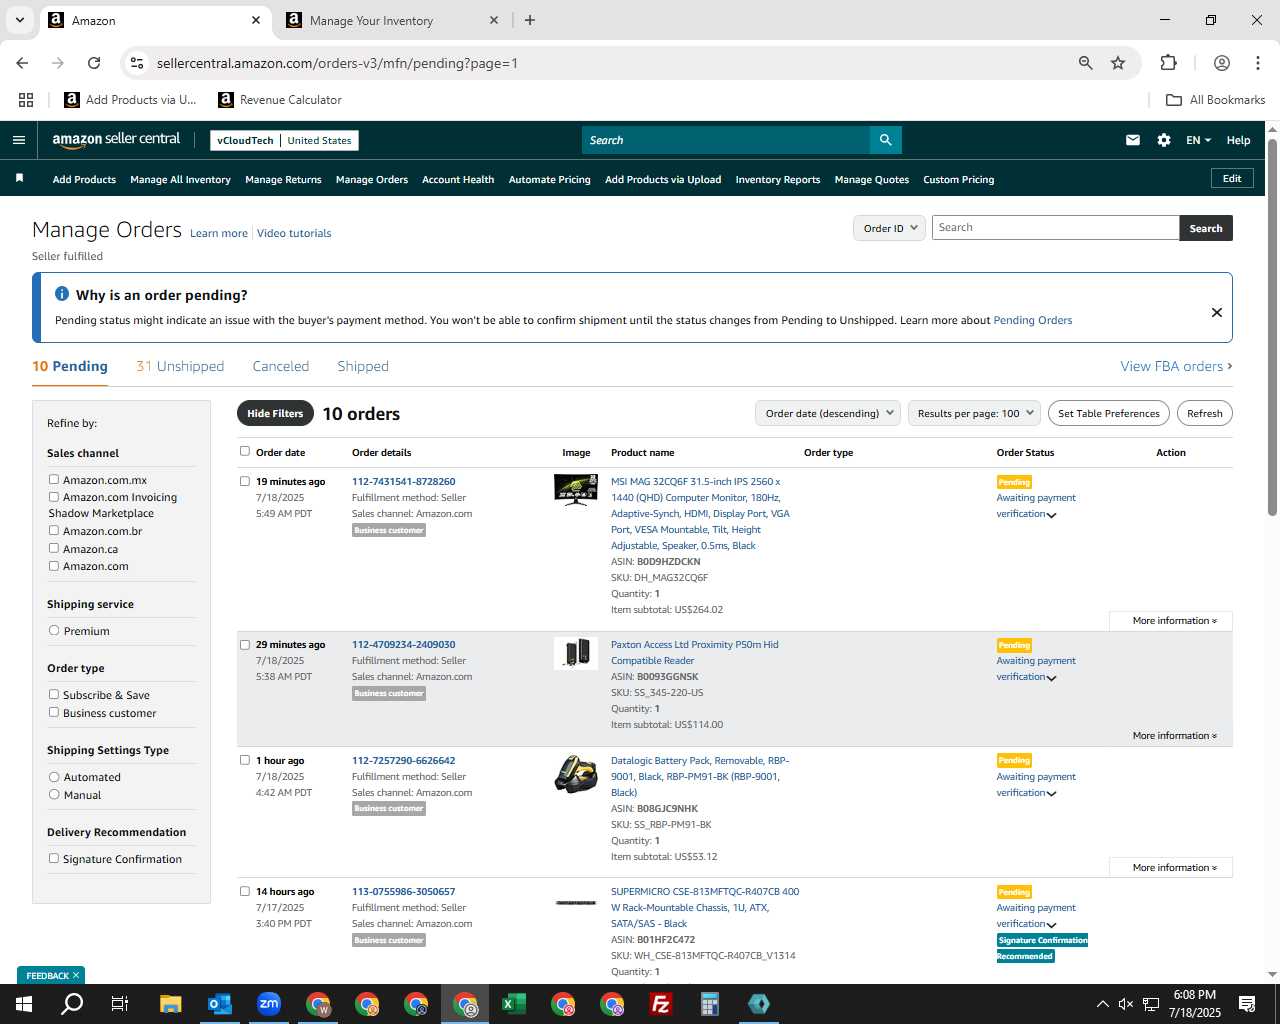The width and height of the screenshot is (1280, 1024).
Task: Select the Premium shipping service option
Action: [54, 631]
